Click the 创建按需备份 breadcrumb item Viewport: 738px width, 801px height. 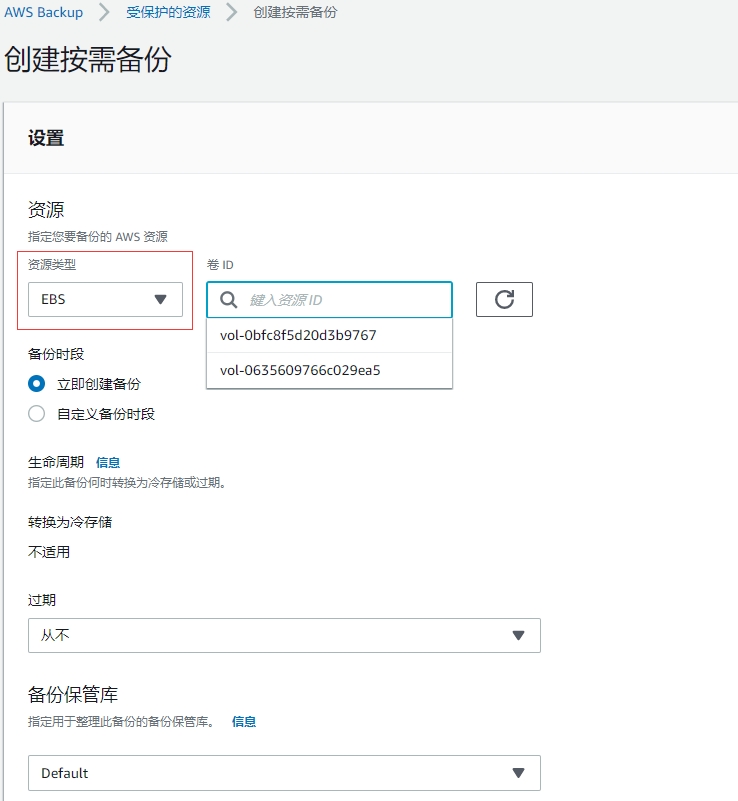(x=295, y=13)
